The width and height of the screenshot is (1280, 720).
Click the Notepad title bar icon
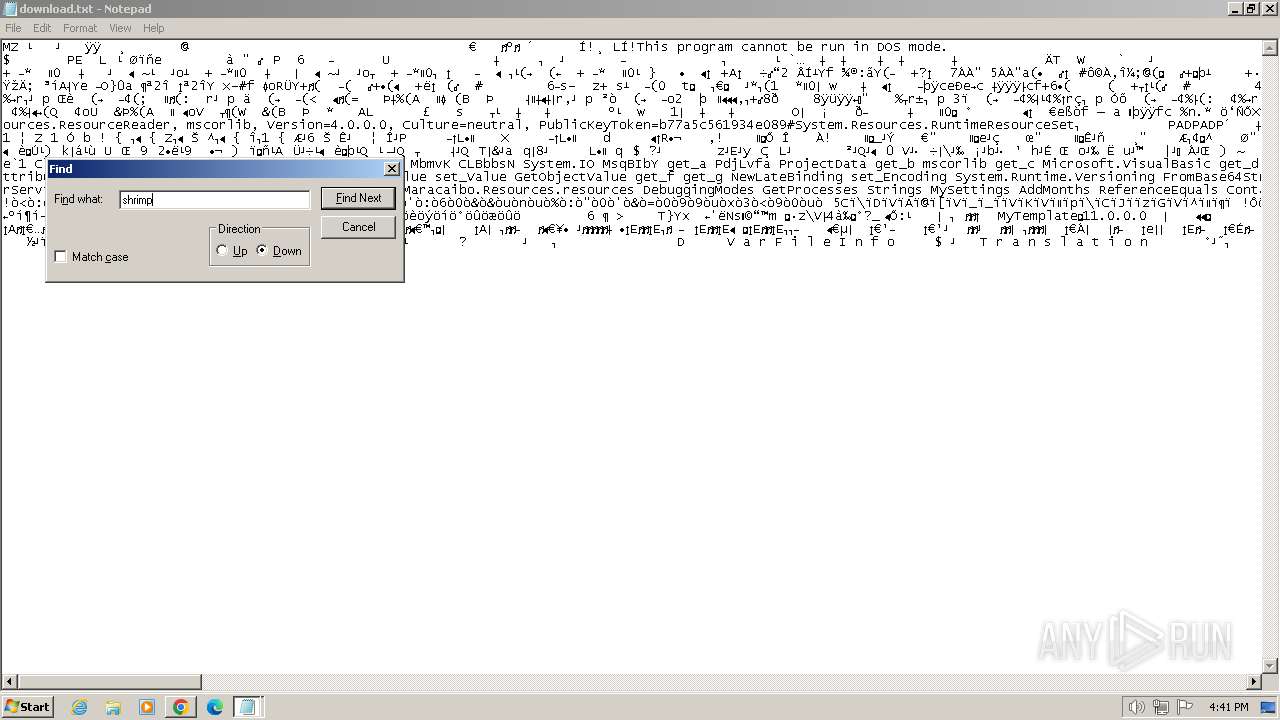9,9
